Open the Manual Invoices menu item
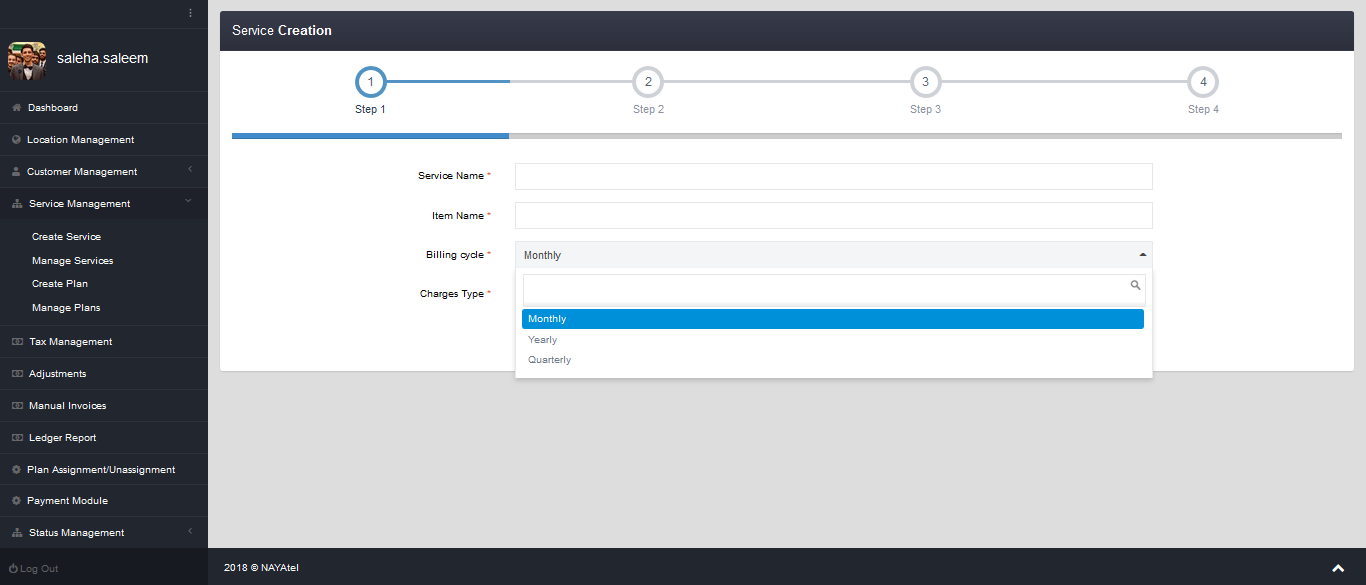This screenshot has height=585, width=1366. (x=104, y=405)
